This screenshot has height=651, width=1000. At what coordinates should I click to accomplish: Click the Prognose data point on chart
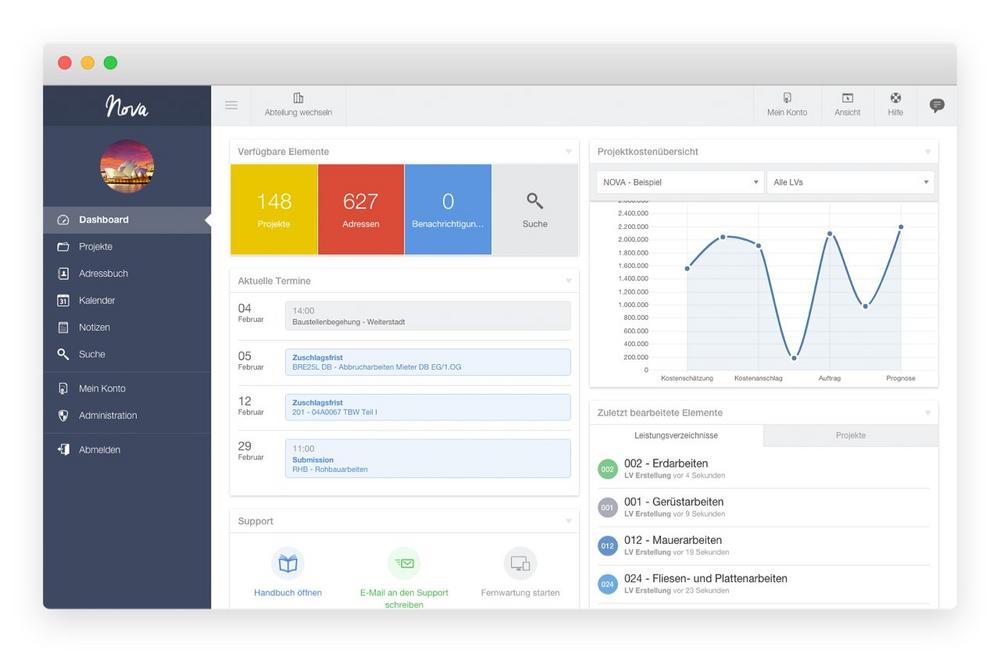pyautogui.click(x=901, y=227)
